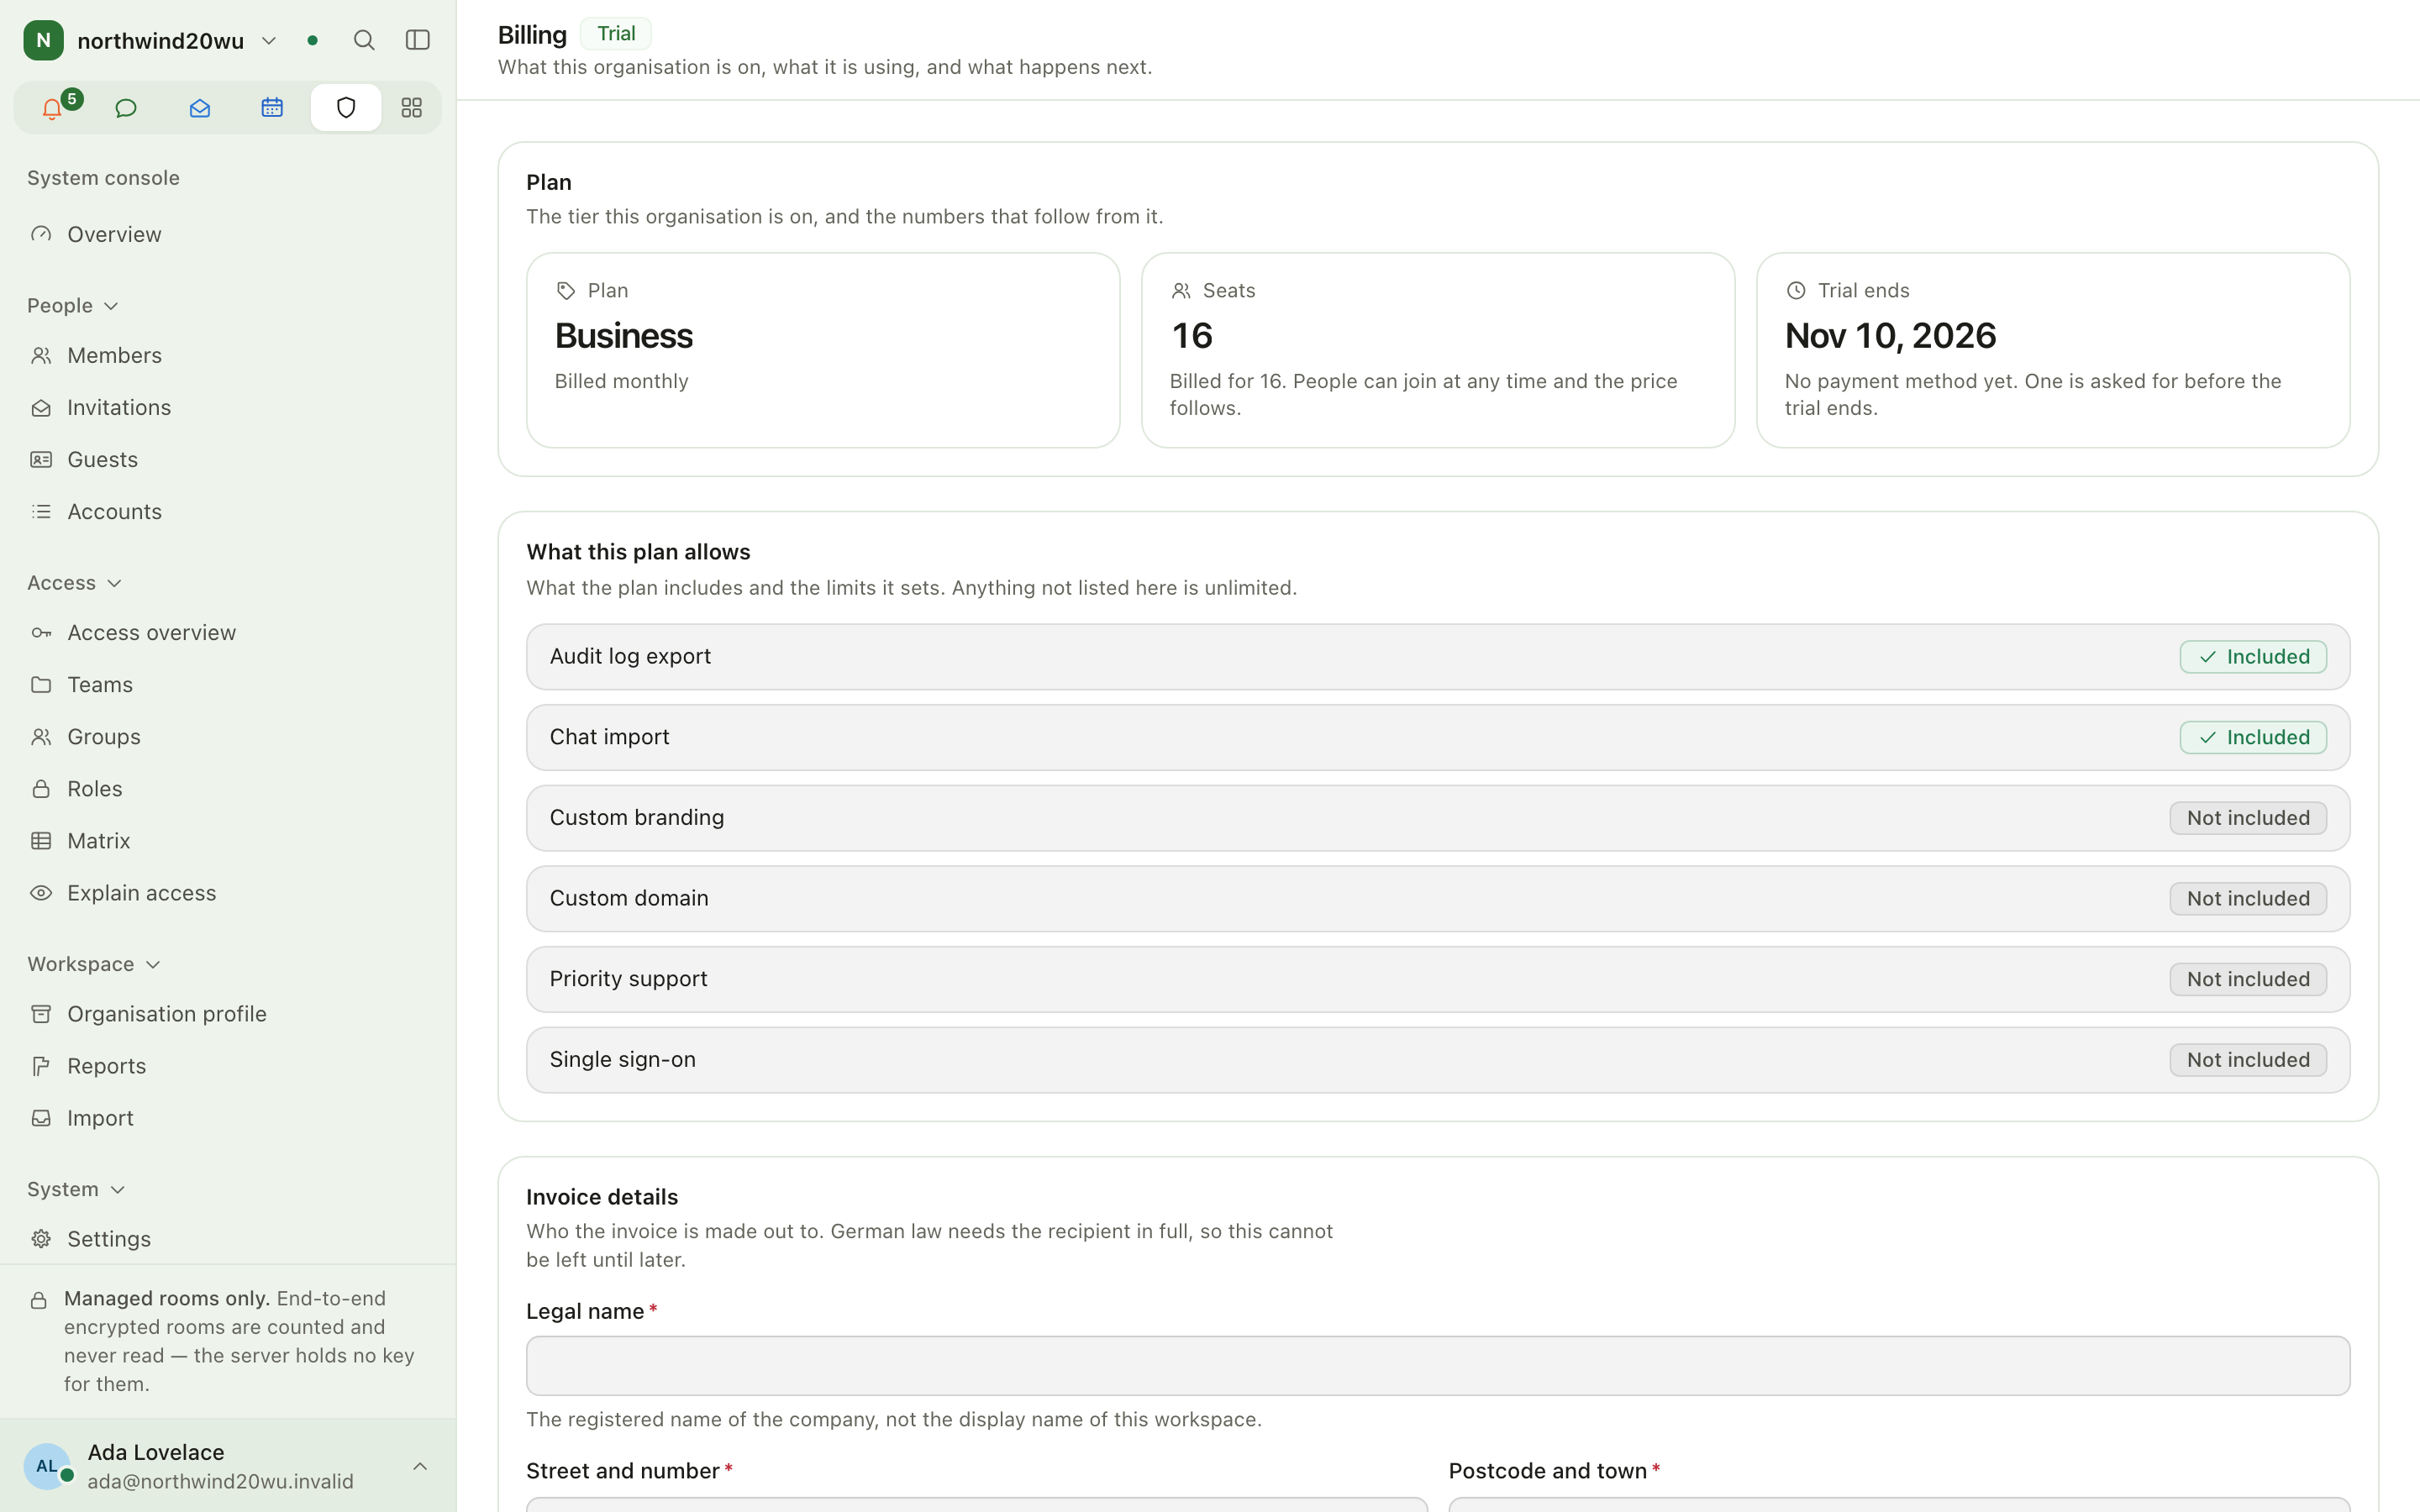The image size is (2420, 1512).
Task: Open the chat bubble icon
Action: [126, 108]
